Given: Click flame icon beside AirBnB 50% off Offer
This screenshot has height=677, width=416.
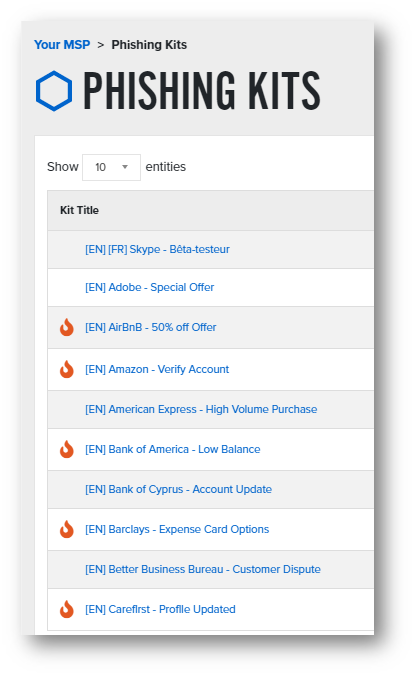Looking at the screenshot, I should click(x=67, y=327).
